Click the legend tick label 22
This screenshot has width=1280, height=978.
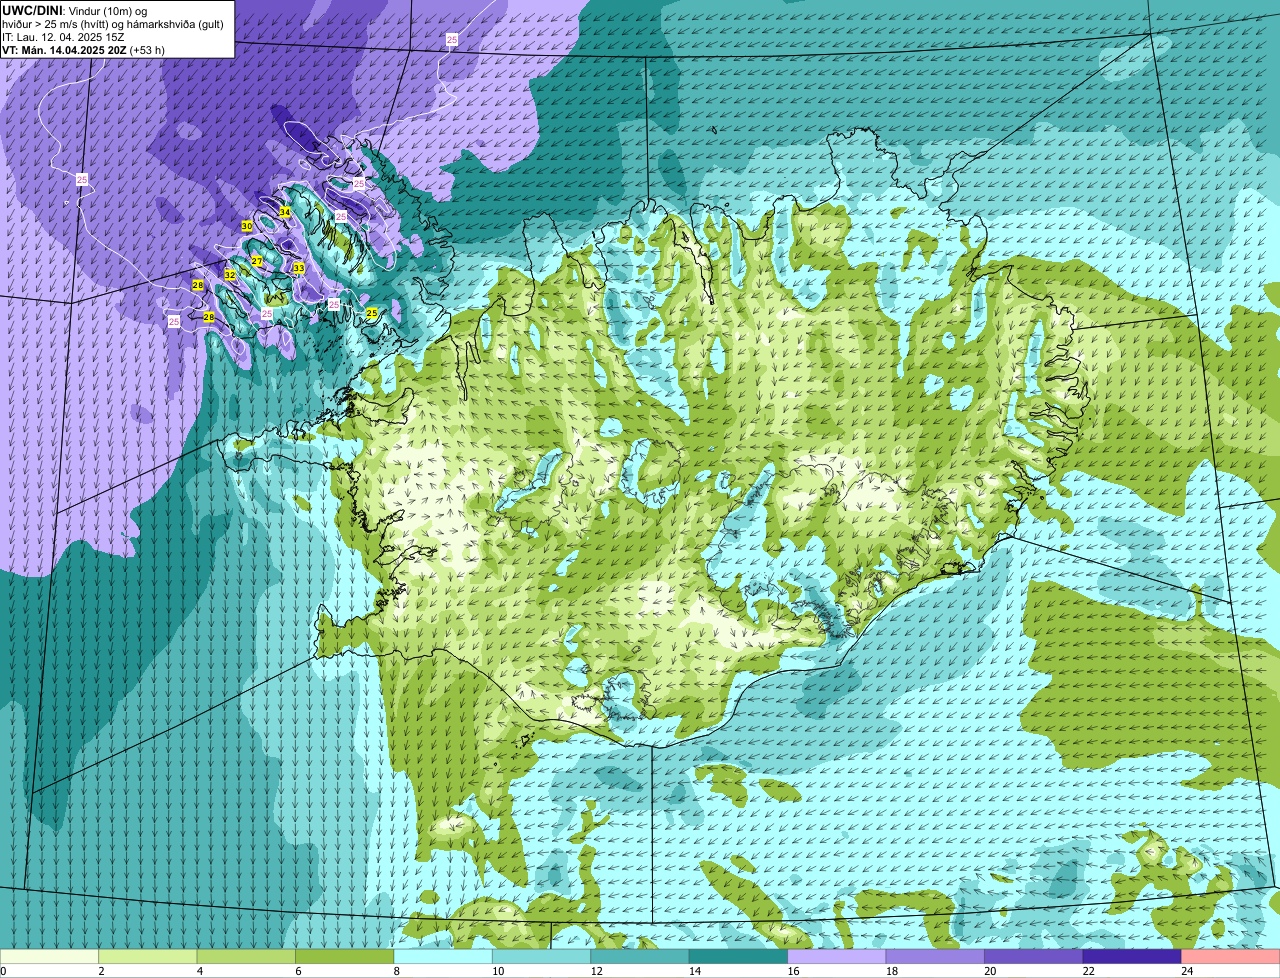coord(1088,971)
